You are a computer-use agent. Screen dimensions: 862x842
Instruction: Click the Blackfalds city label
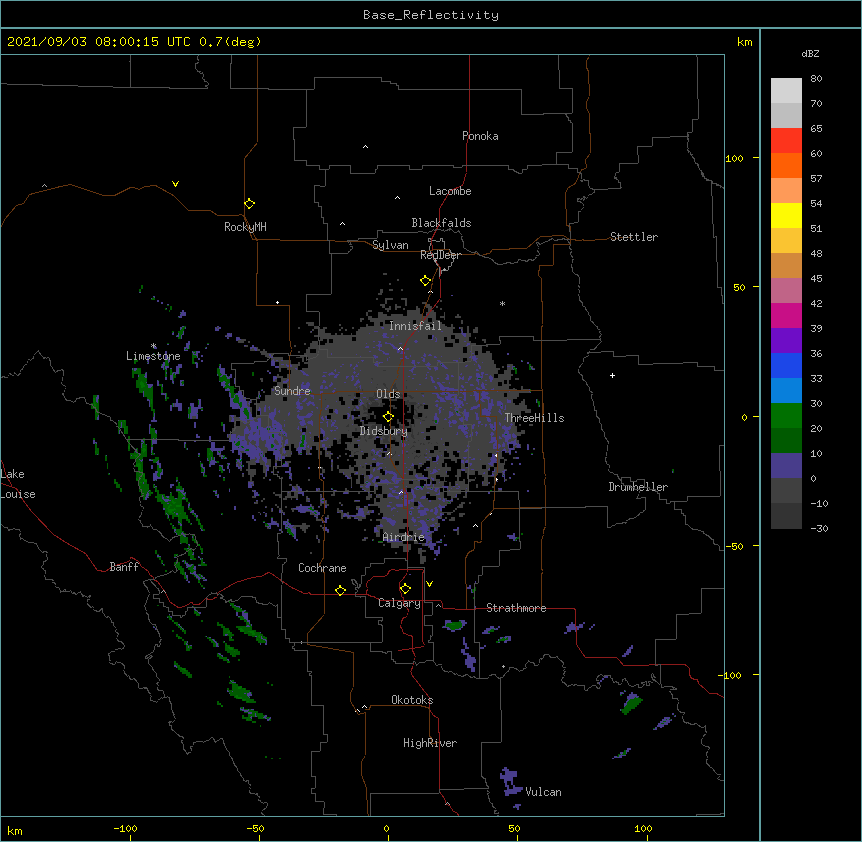pos(441,223)
